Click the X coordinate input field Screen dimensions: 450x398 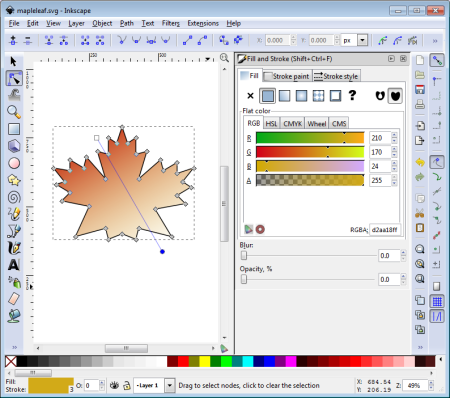[278, 40]
